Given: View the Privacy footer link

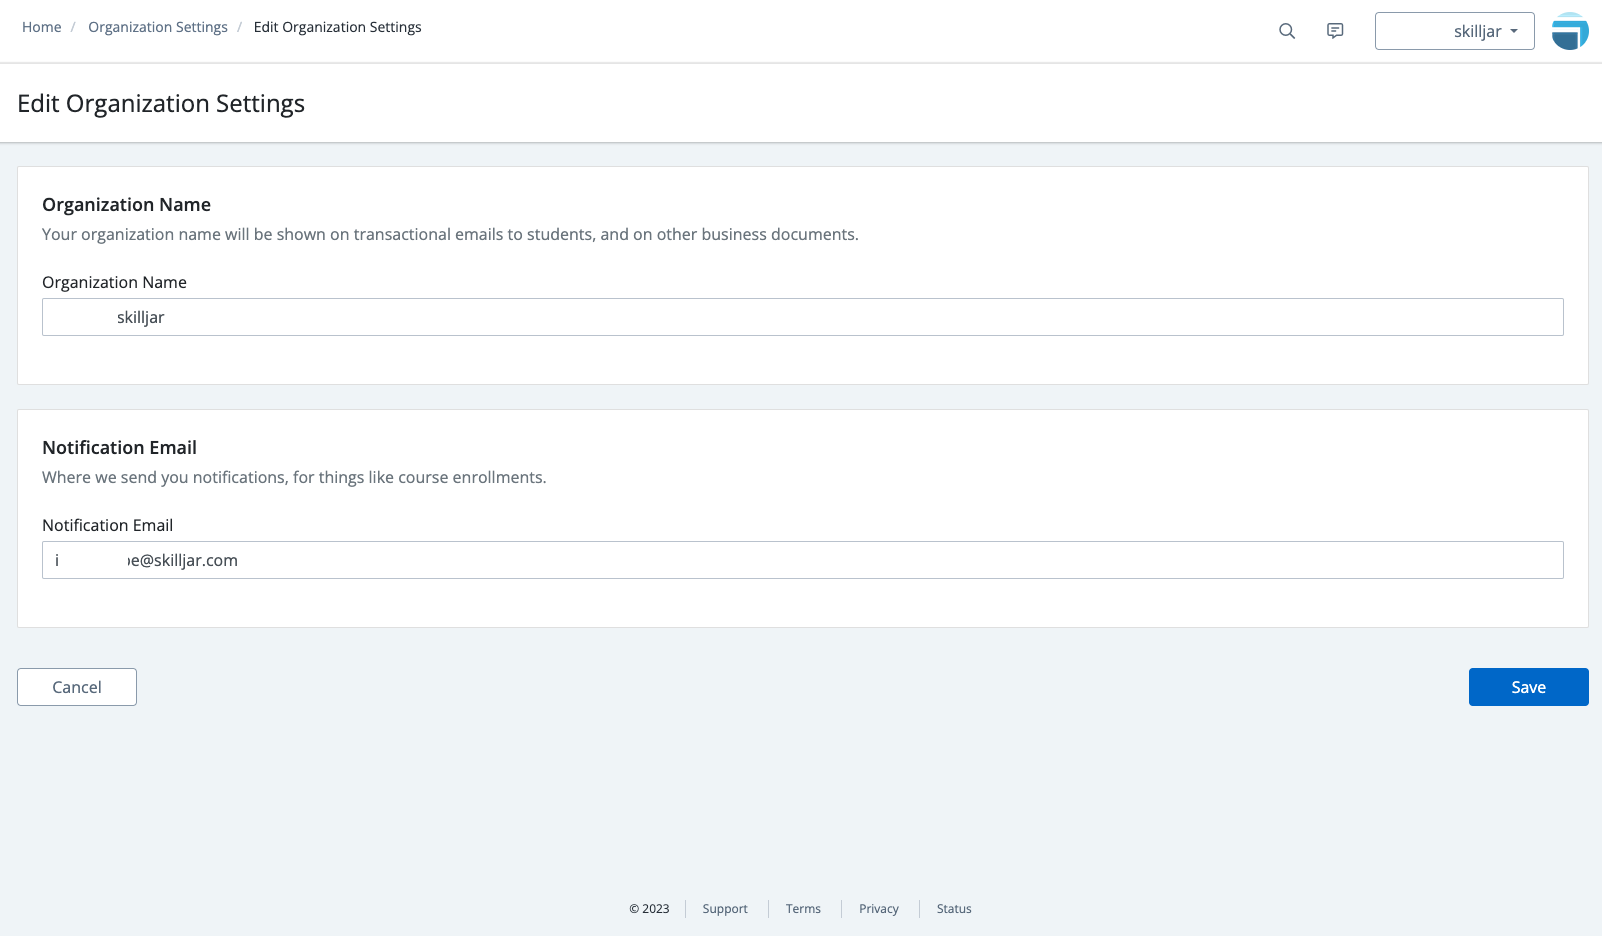Looking at the screenshot, I should (x=879, y=909).
